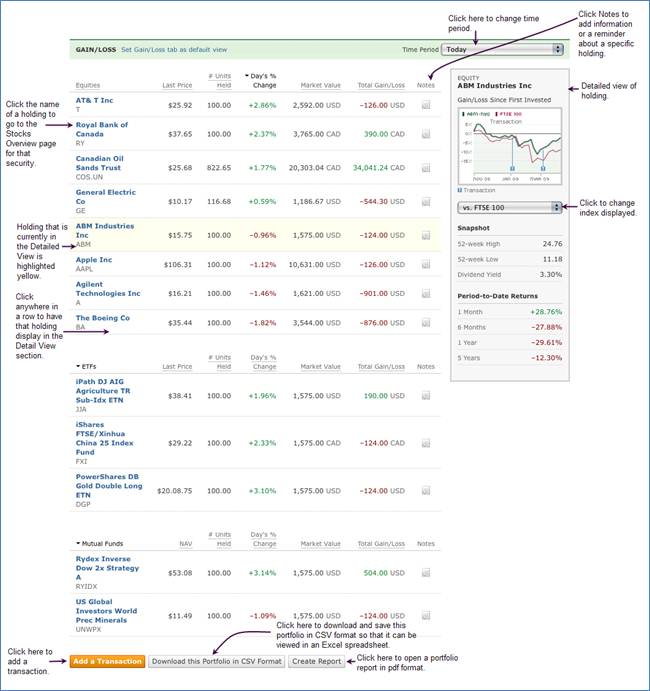Open notes icon for Apple Inc row

click(426, 264)
